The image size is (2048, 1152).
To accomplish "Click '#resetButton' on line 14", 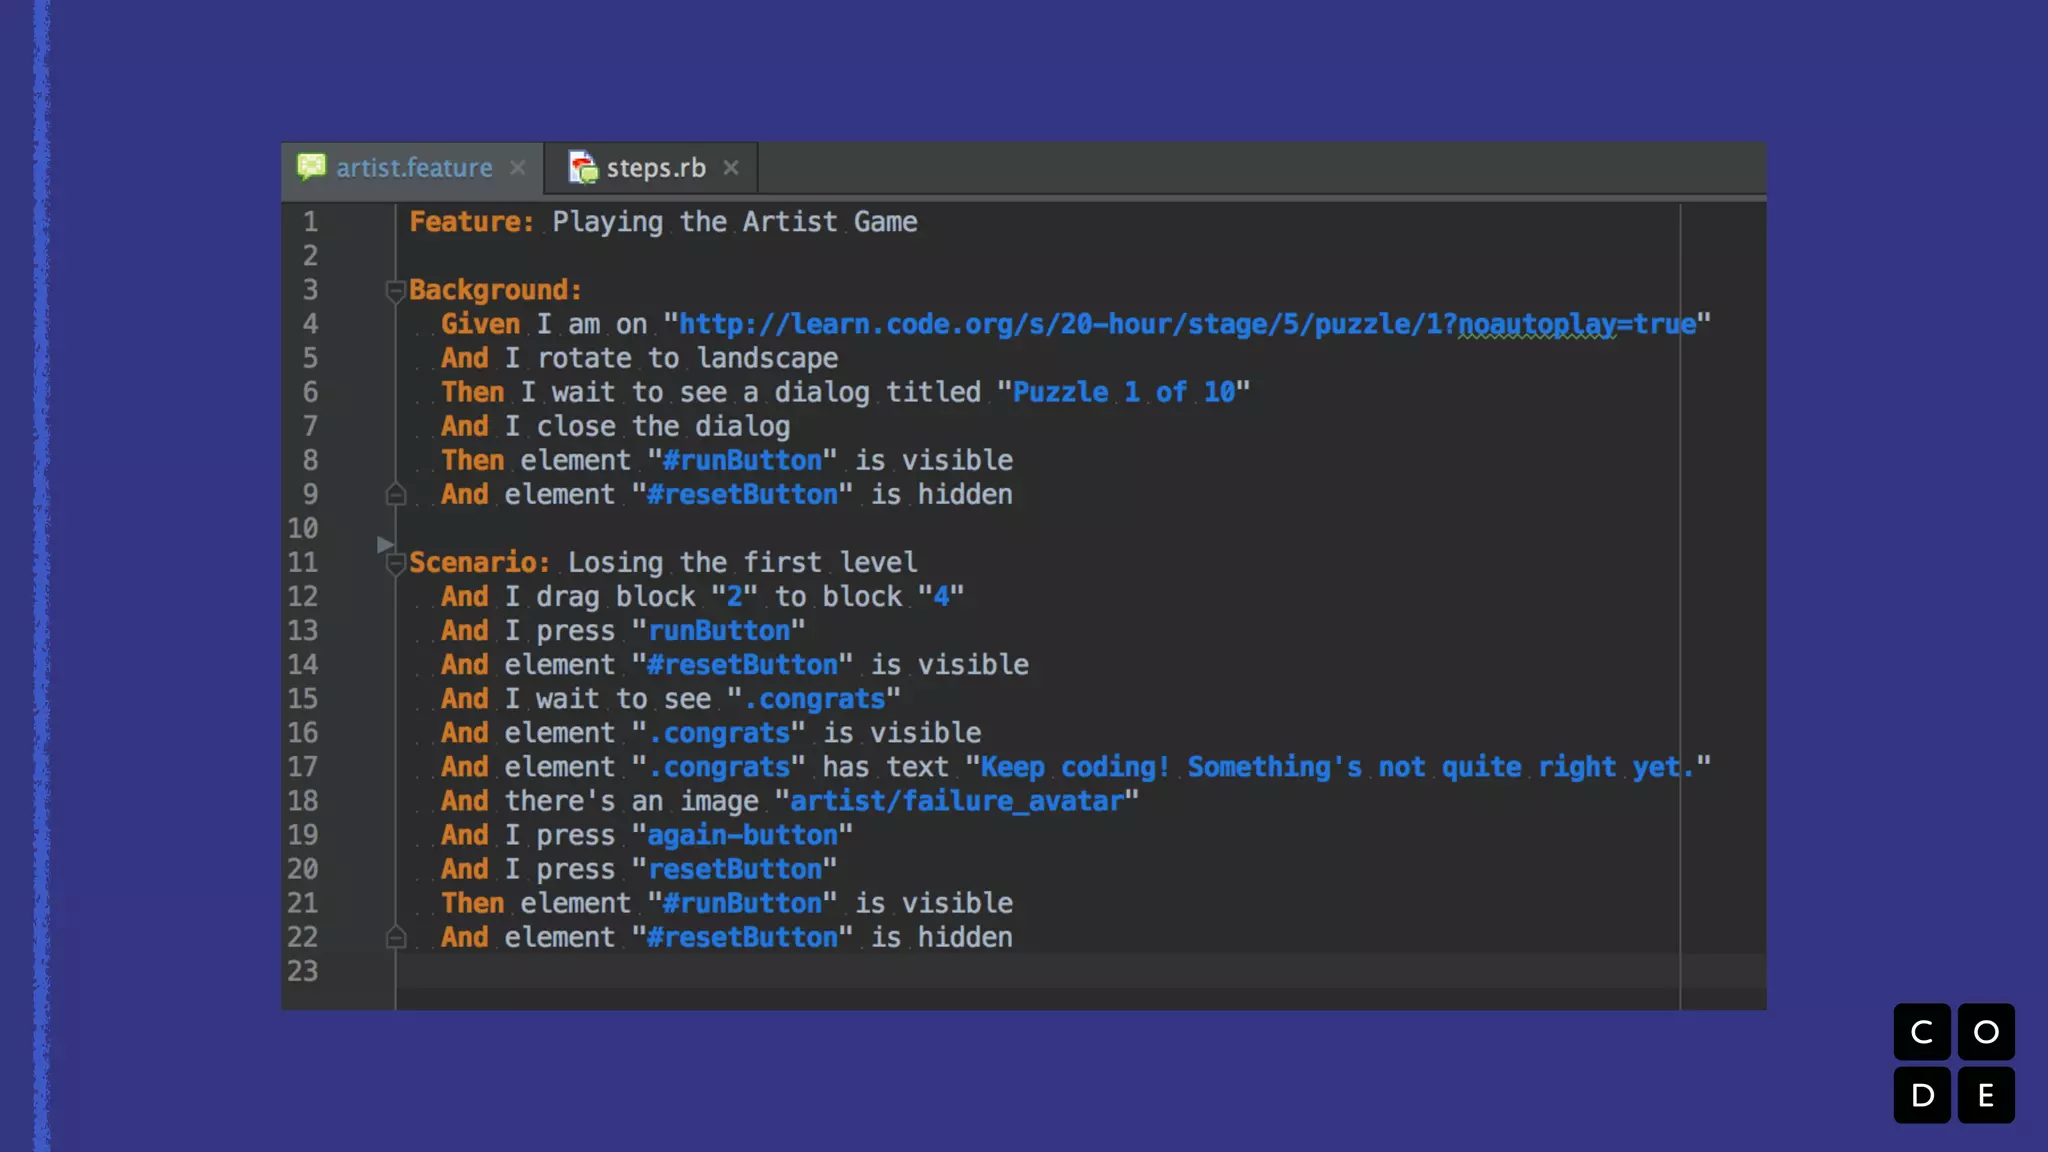I will point(742,665).
